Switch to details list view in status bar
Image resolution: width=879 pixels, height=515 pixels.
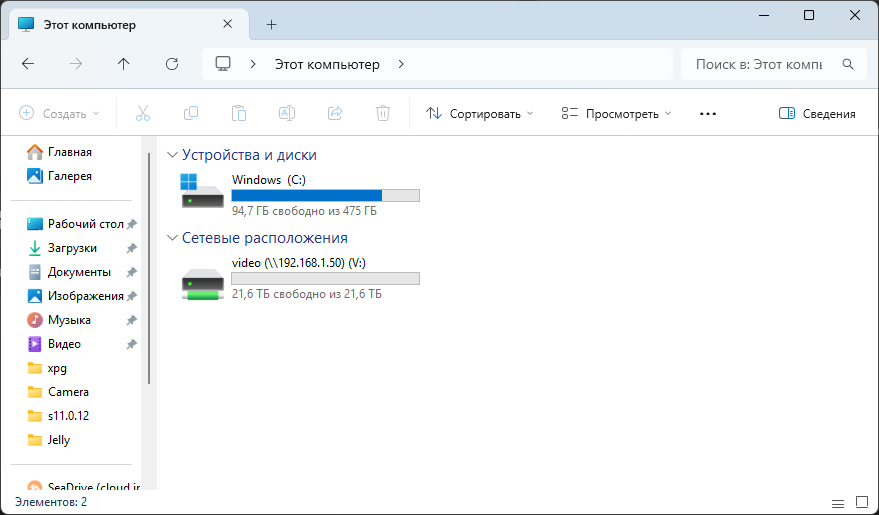click(x=838, y=502)
